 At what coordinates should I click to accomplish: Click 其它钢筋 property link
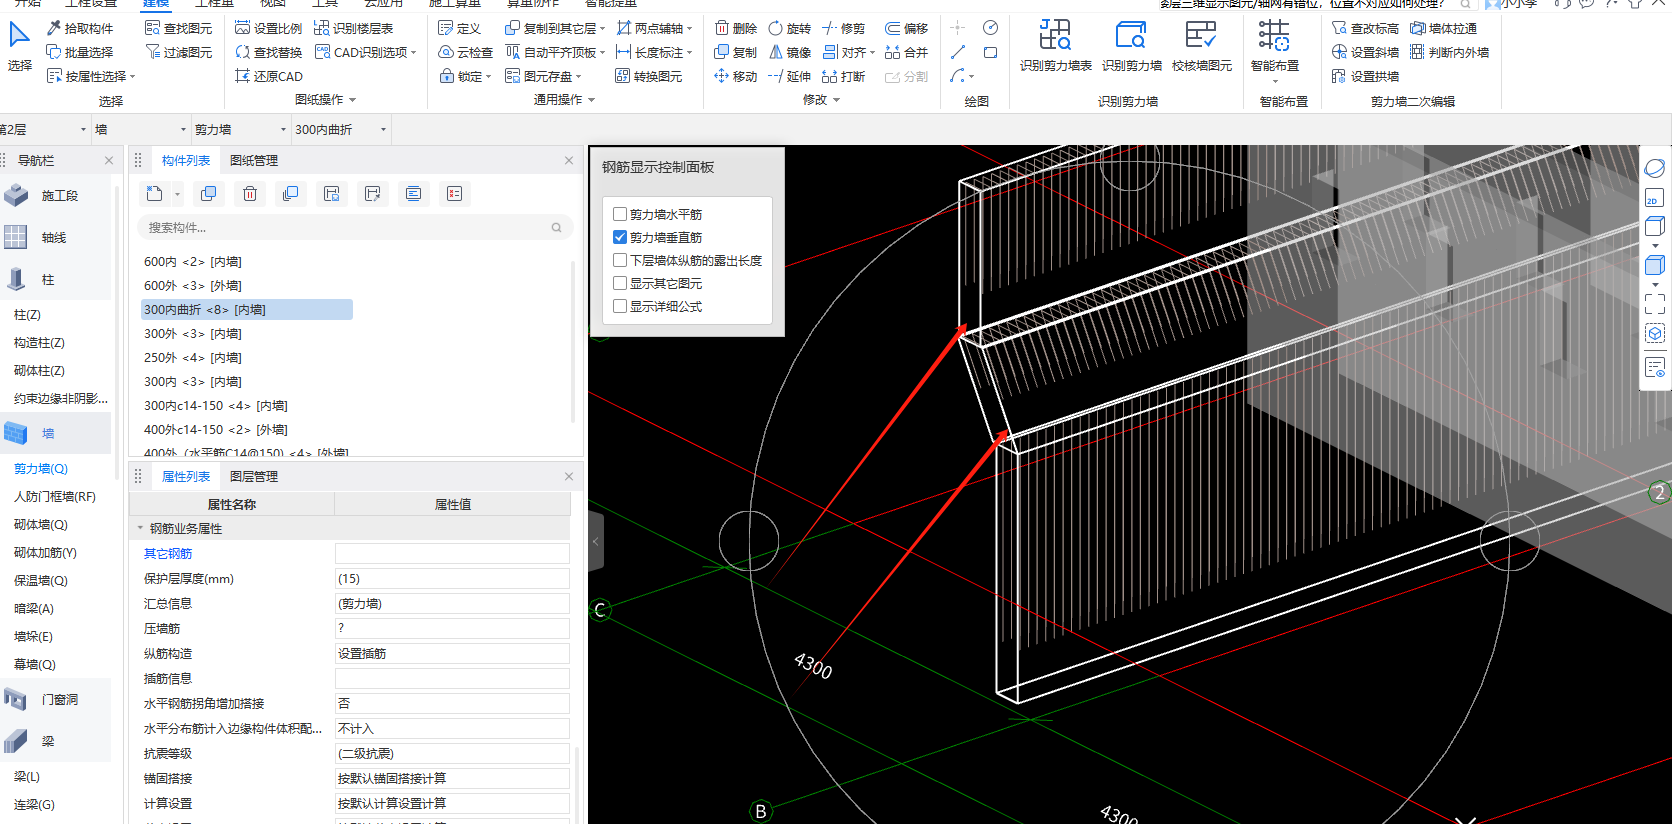(x=168, y=554)
